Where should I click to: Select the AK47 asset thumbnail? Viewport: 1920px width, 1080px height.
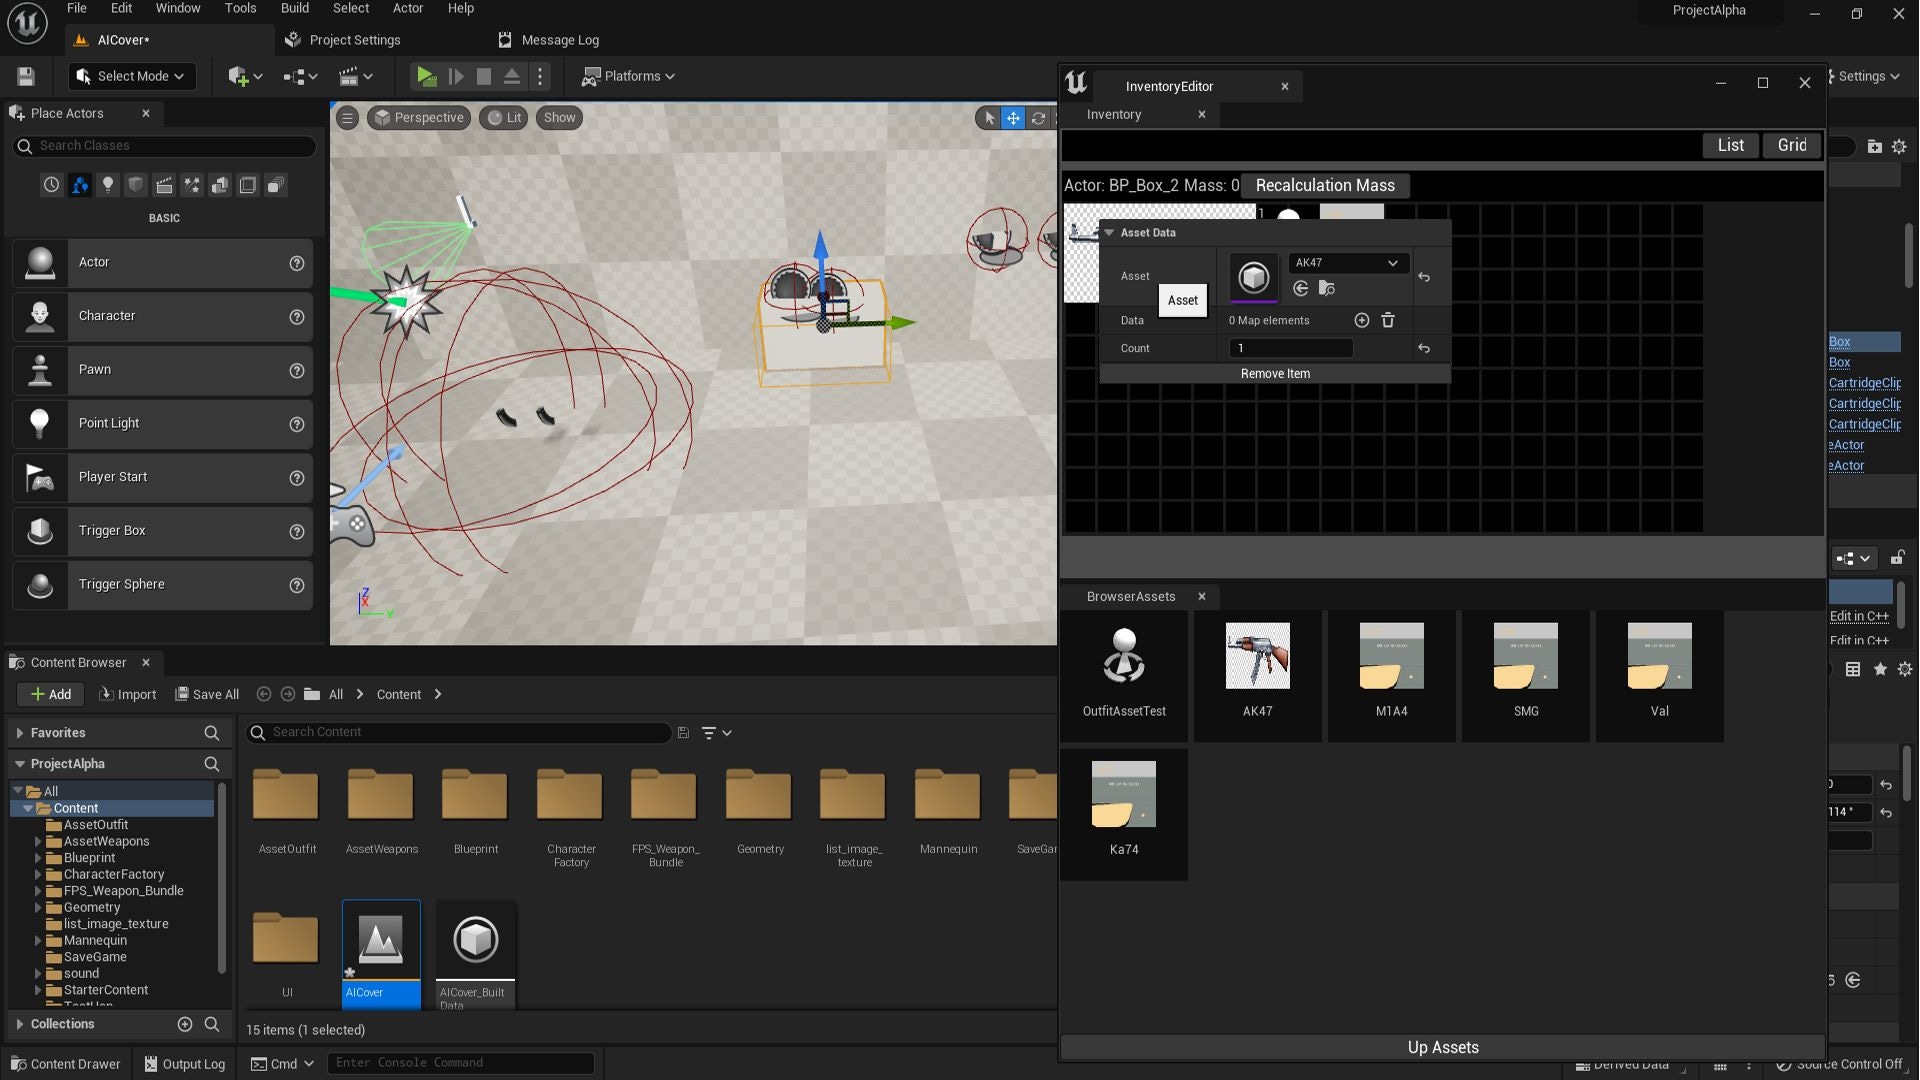(1257, 657)
